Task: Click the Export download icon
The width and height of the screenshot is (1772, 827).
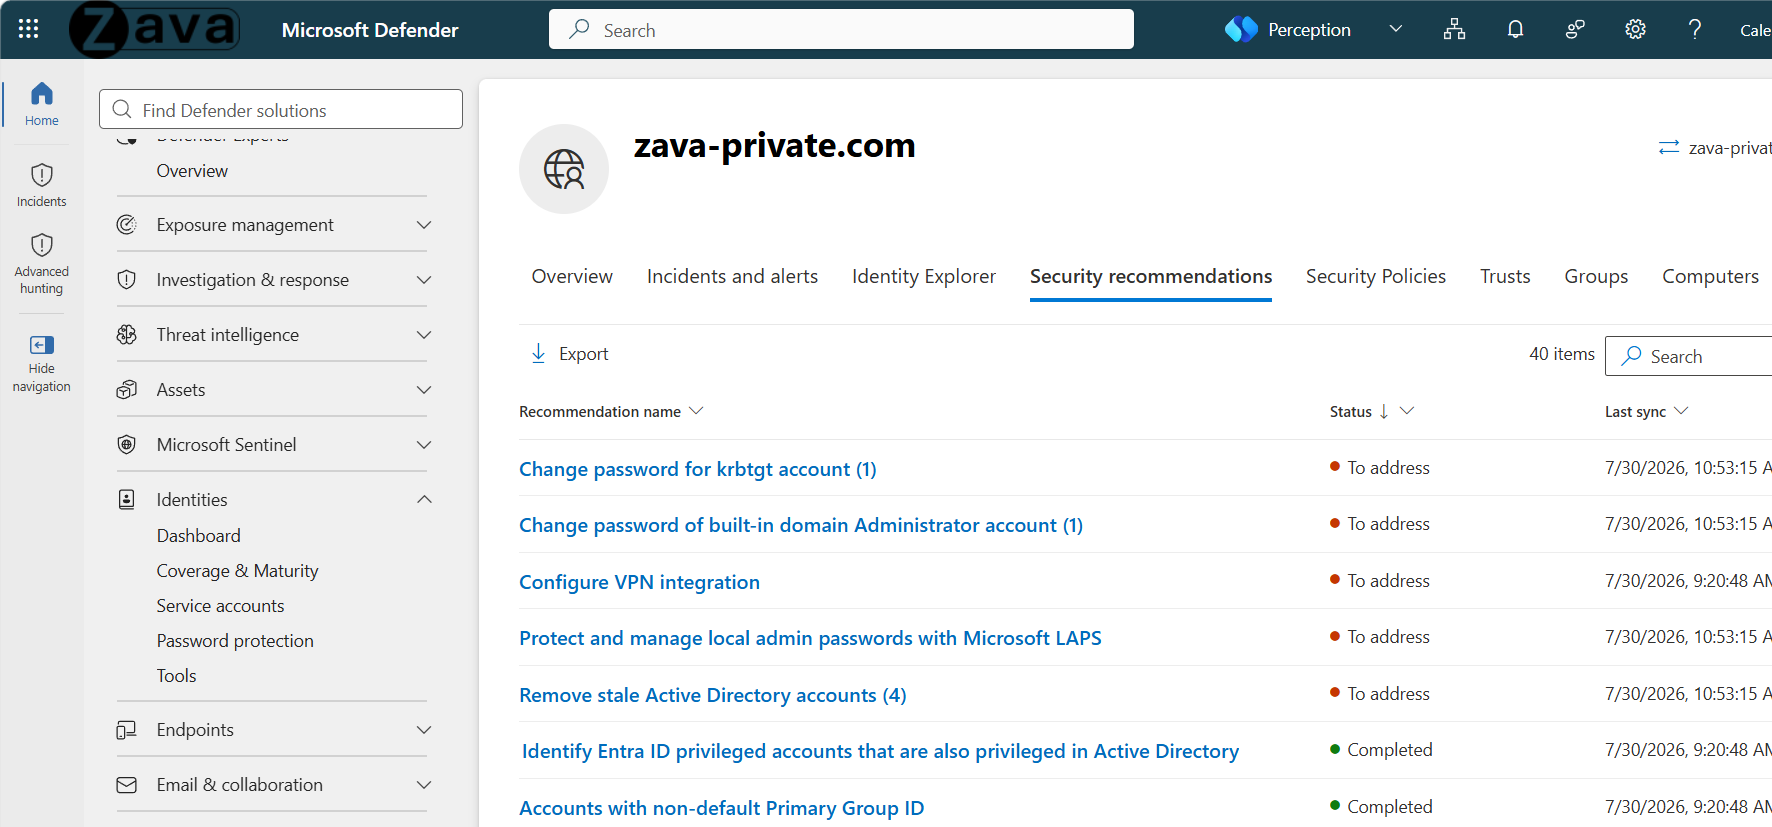Action: pos(538,354)
